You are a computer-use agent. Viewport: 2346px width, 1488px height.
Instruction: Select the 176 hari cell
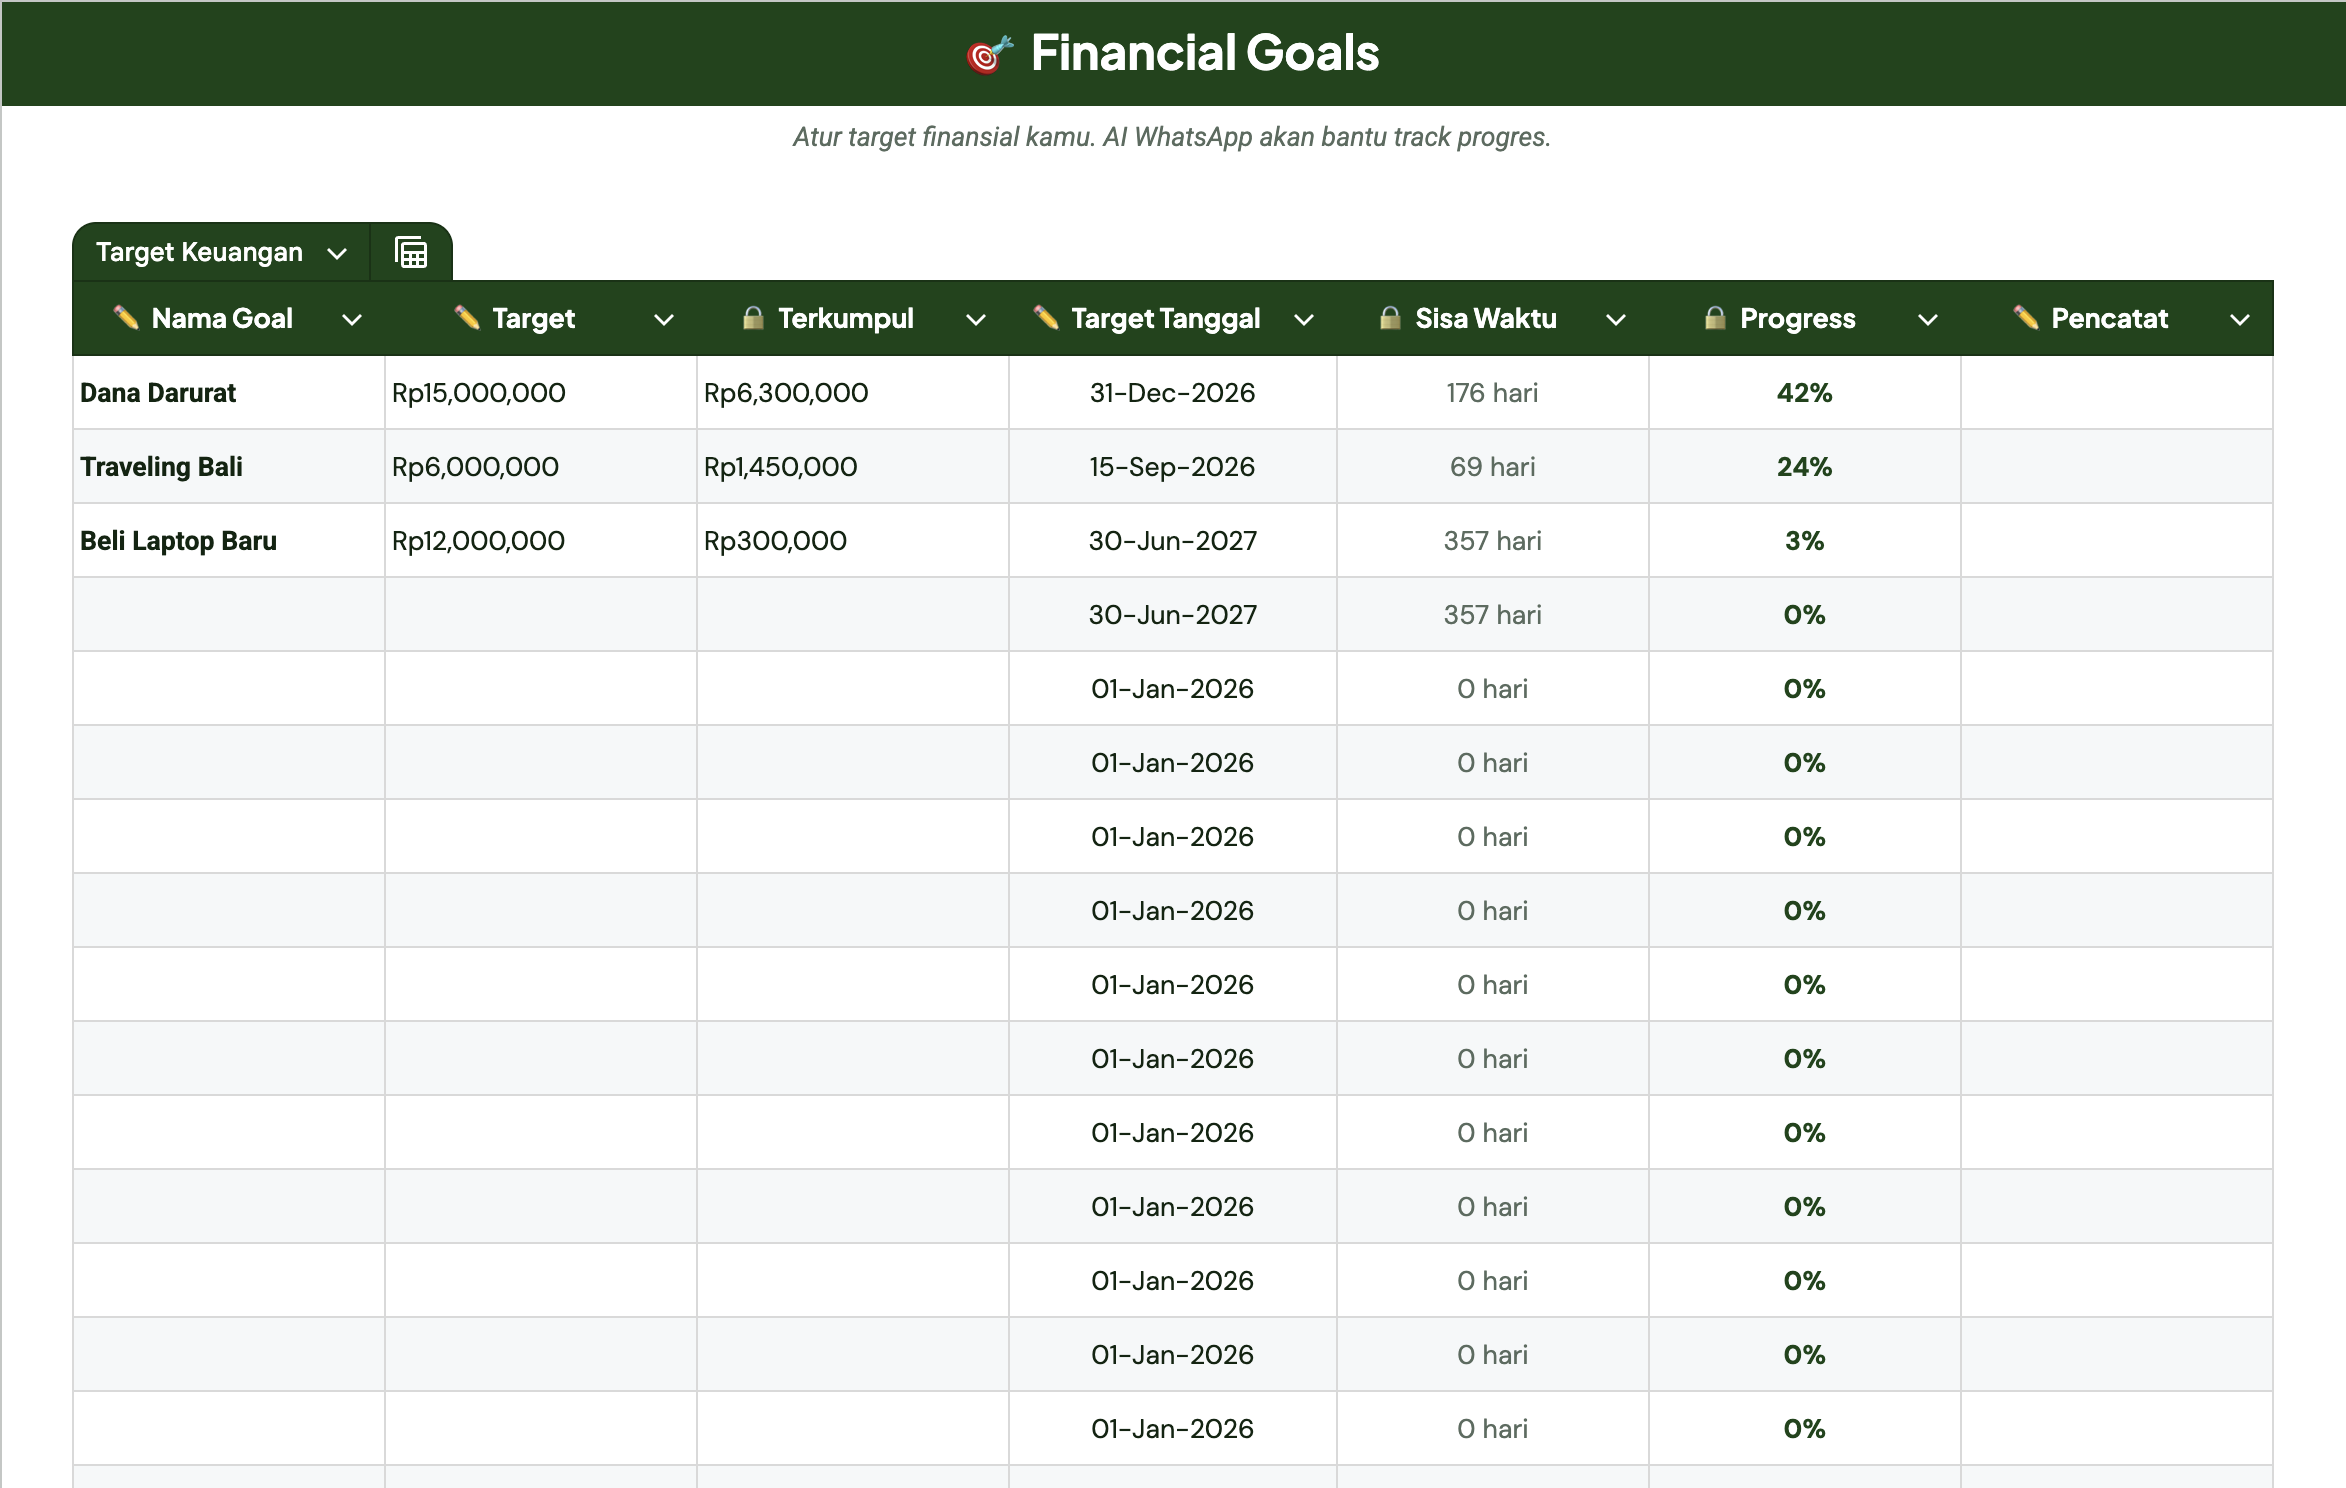click(1493, 393)
